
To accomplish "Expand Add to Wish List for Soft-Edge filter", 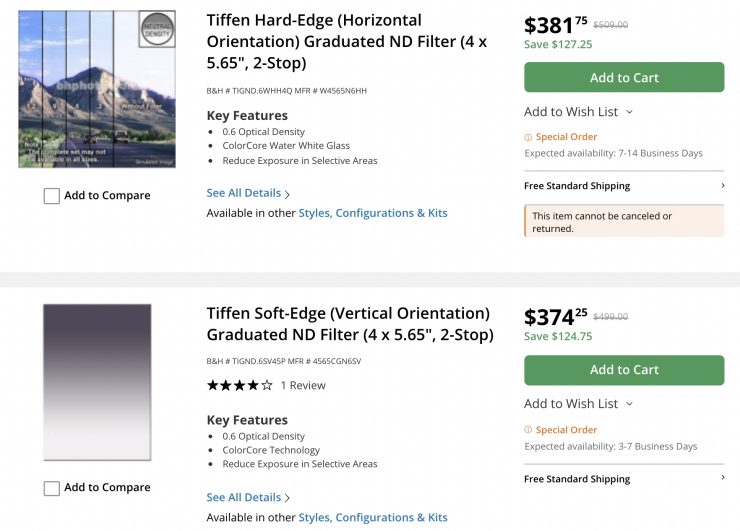I will click(578, 404).
